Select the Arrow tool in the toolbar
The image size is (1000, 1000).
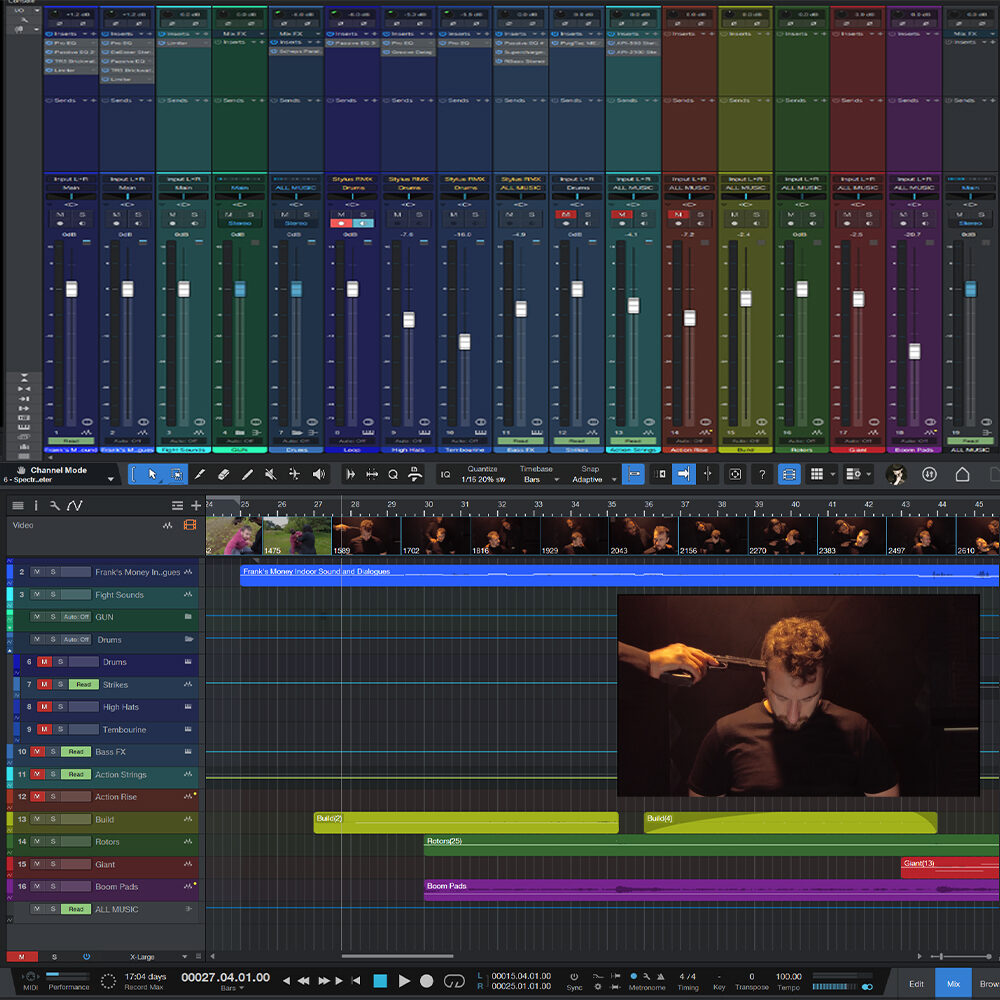point(152,474)
